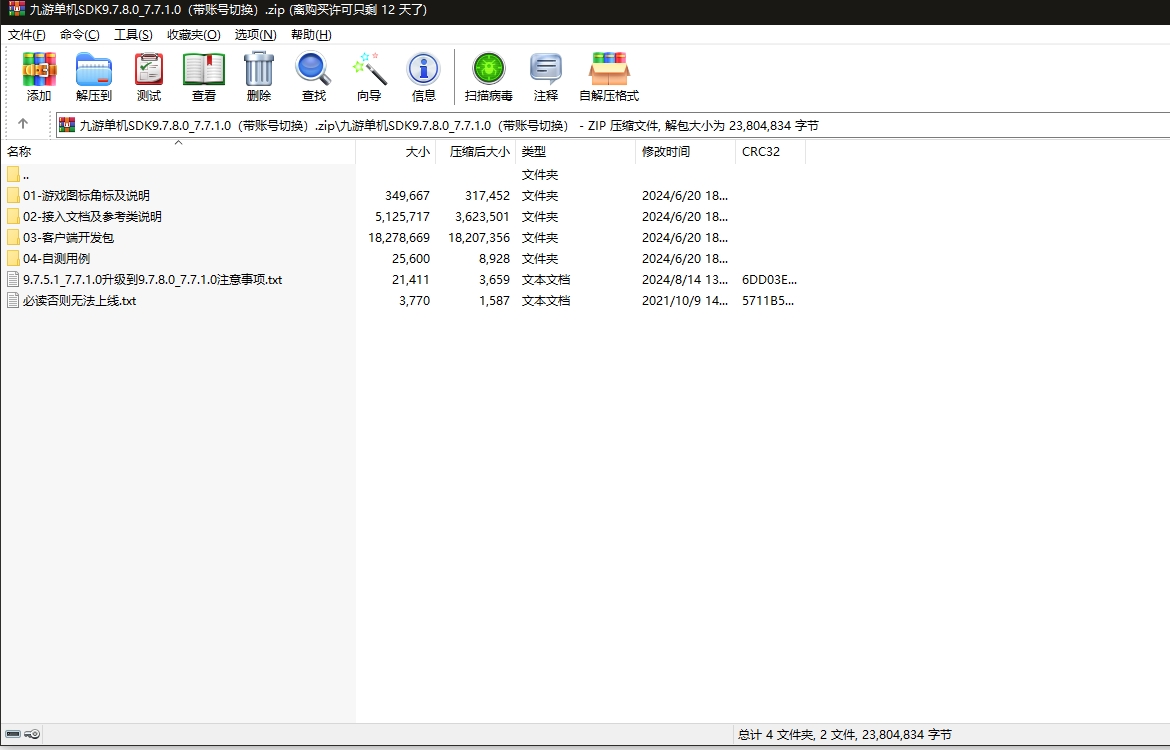Viewport: 1170px width, 750px height.
Task: Start 扫描病毒 (Virus Scan) tool
Action: (489, 76)
